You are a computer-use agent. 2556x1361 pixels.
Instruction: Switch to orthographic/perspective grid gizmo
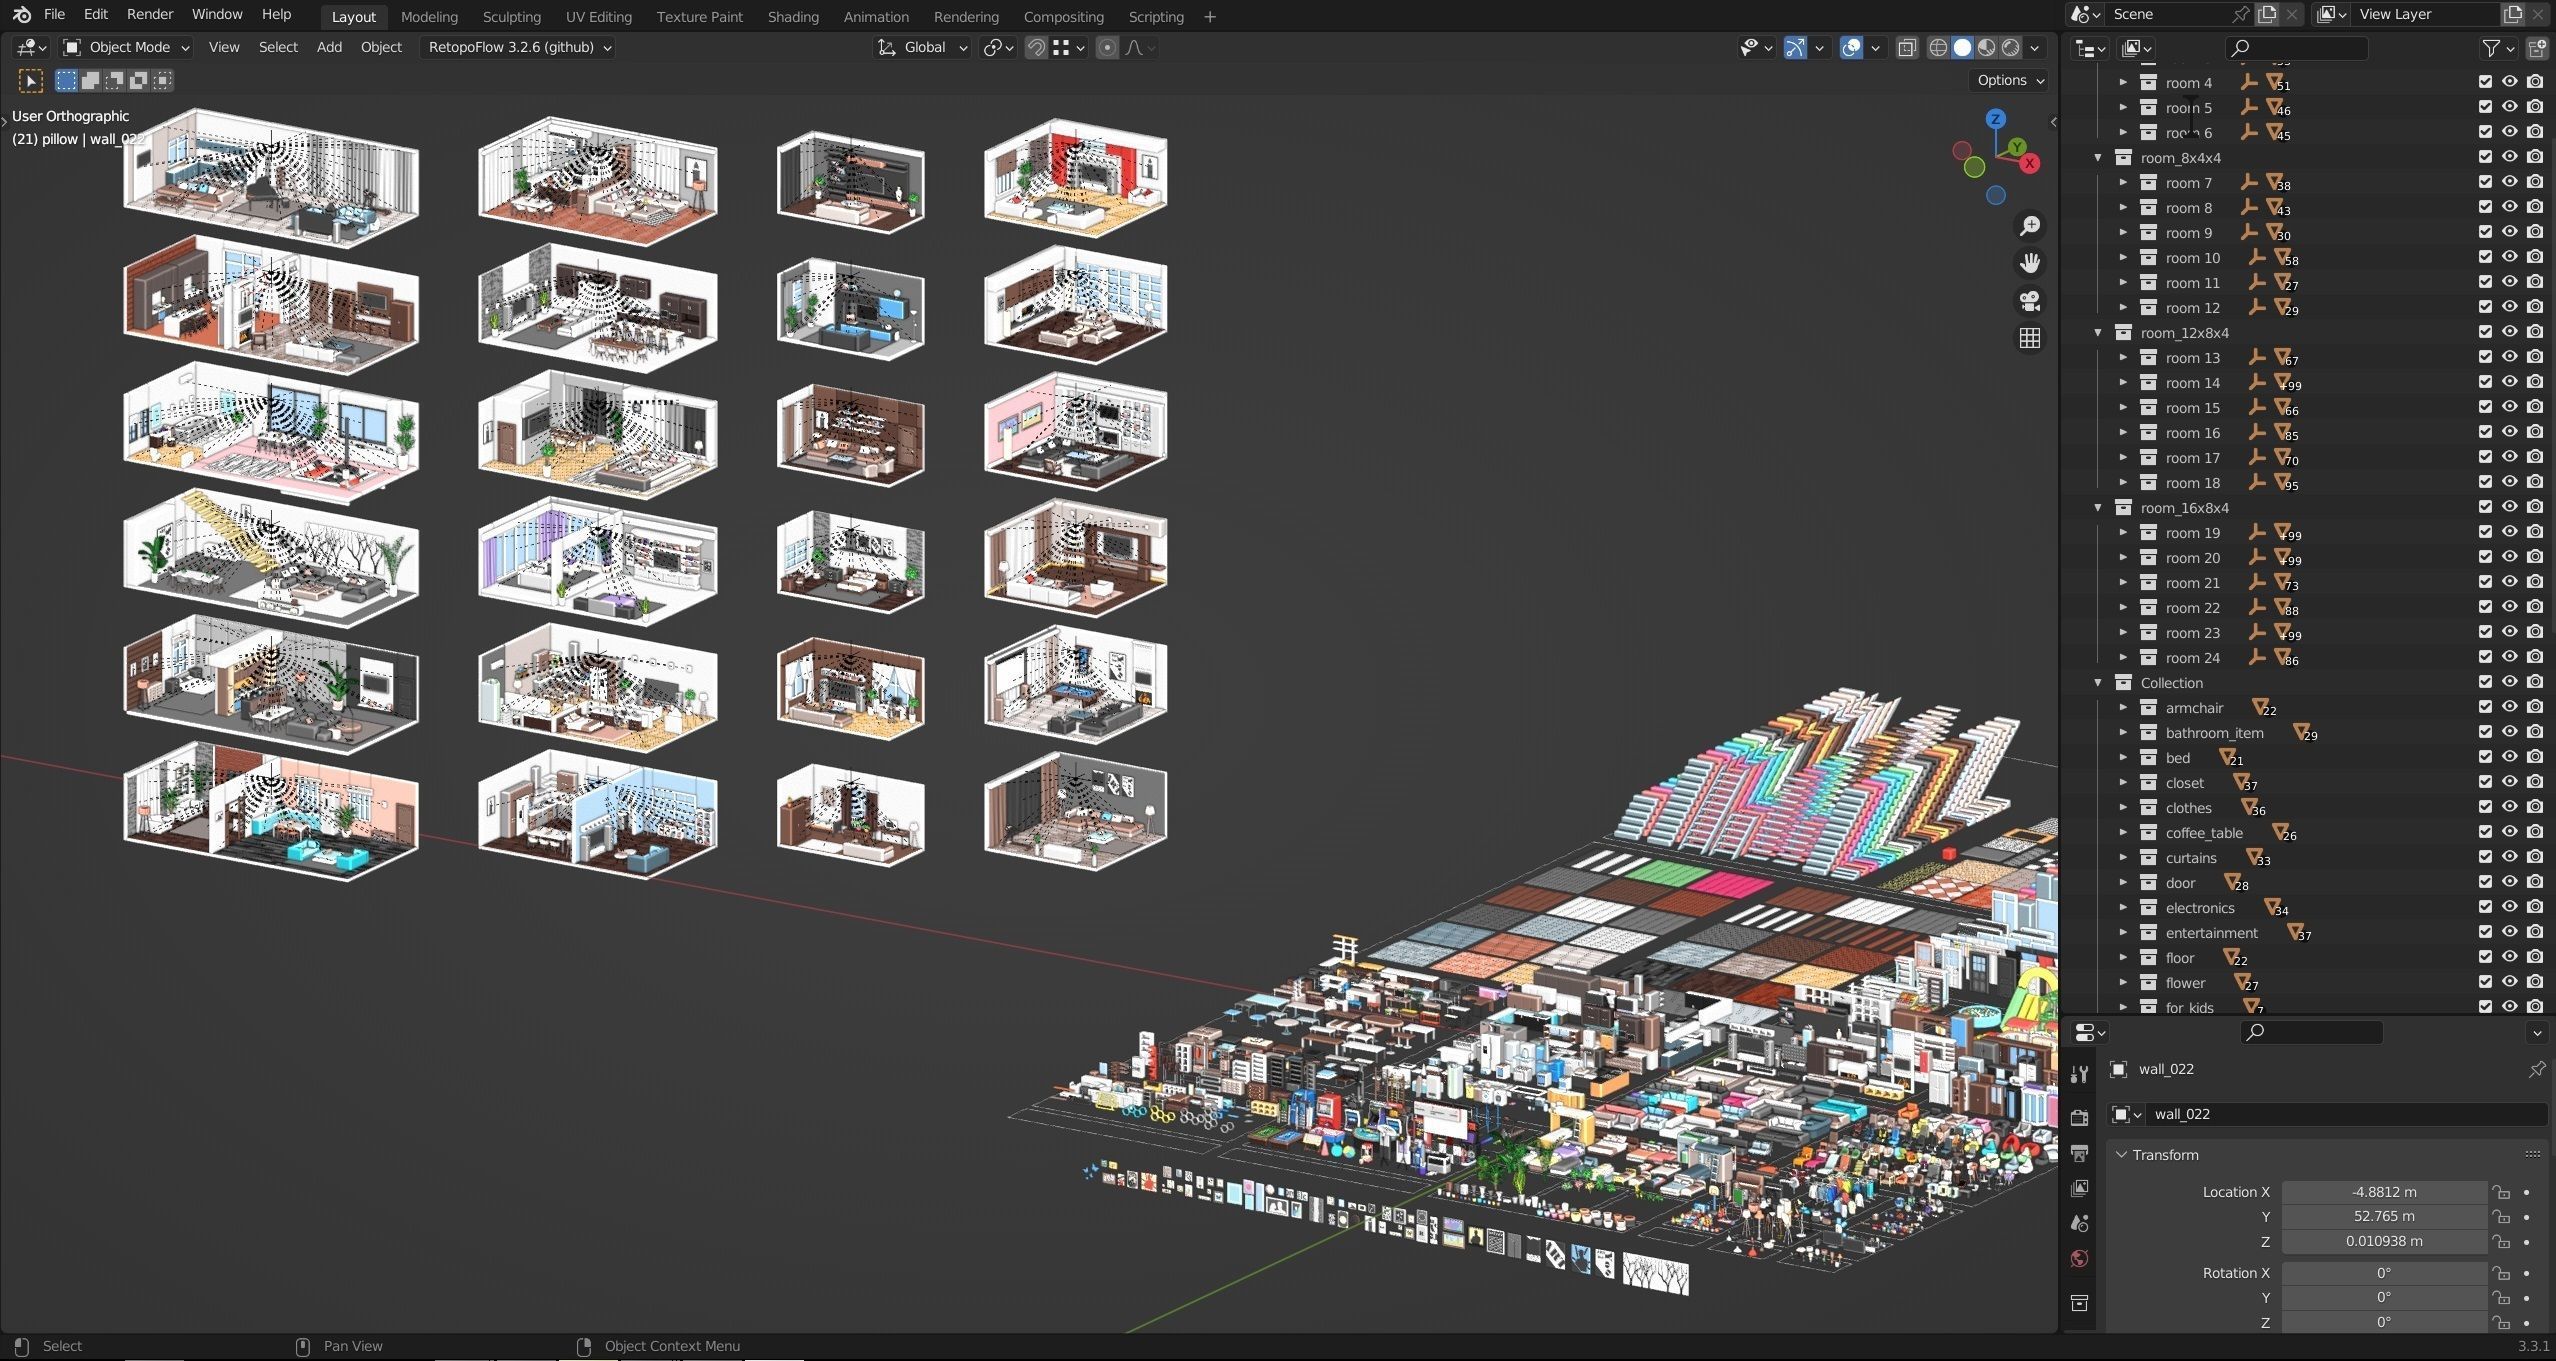pos(2029,339)
